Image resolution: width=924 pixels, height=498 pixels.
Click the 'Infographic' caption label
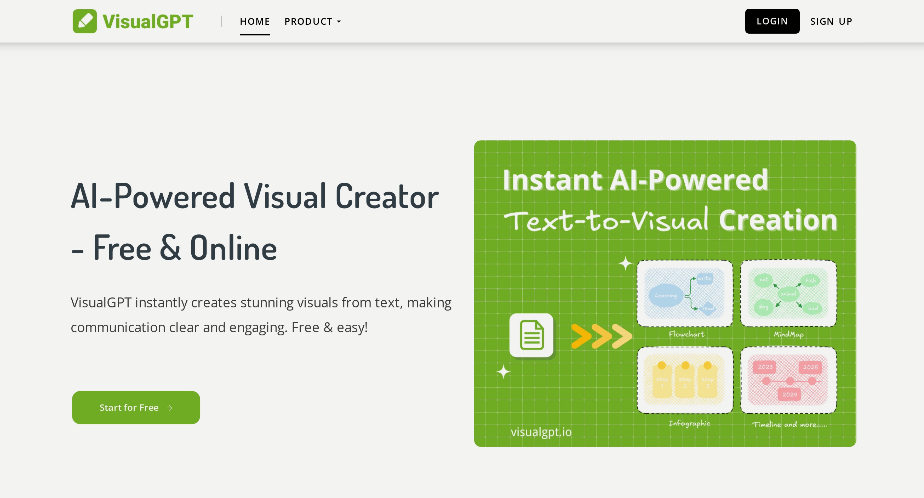click(x=689, y=423)
